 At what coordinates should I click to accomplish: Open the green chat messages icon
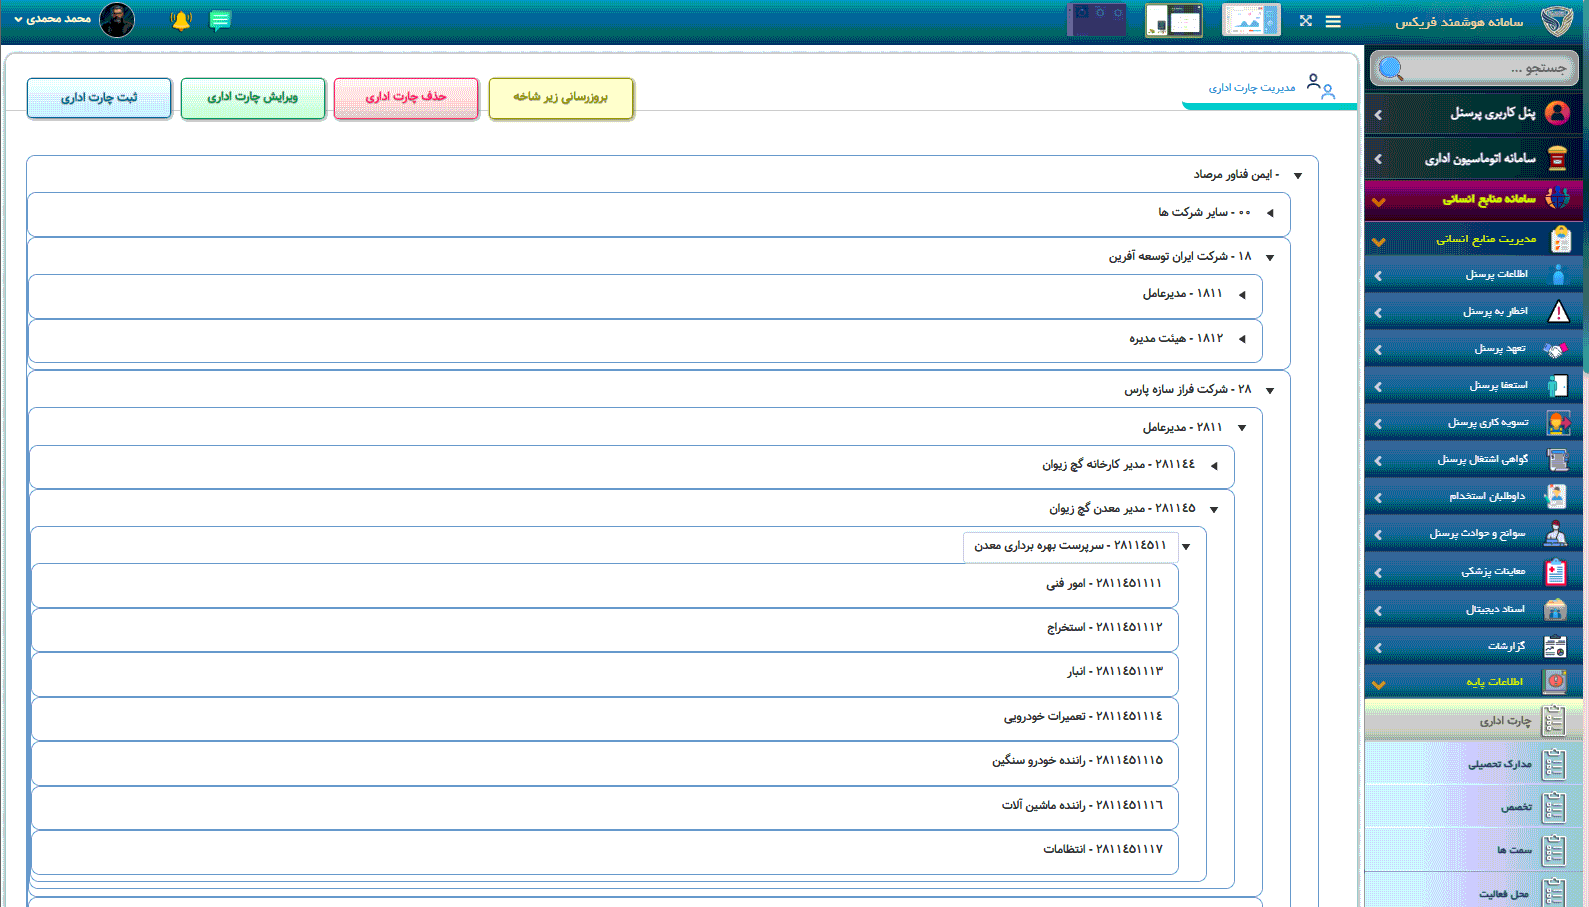click(x=220, y=21)
